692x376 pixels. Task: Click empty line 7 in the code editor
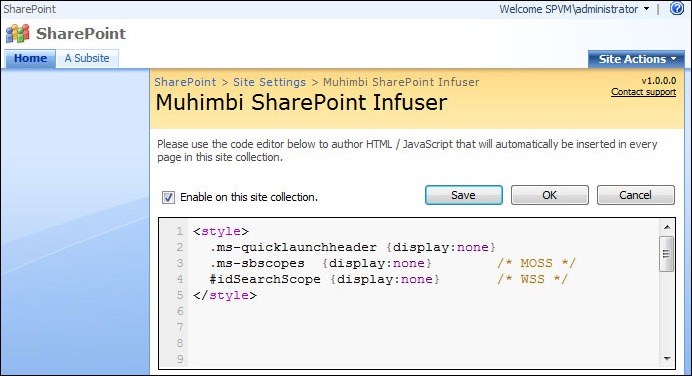point(424,327)
